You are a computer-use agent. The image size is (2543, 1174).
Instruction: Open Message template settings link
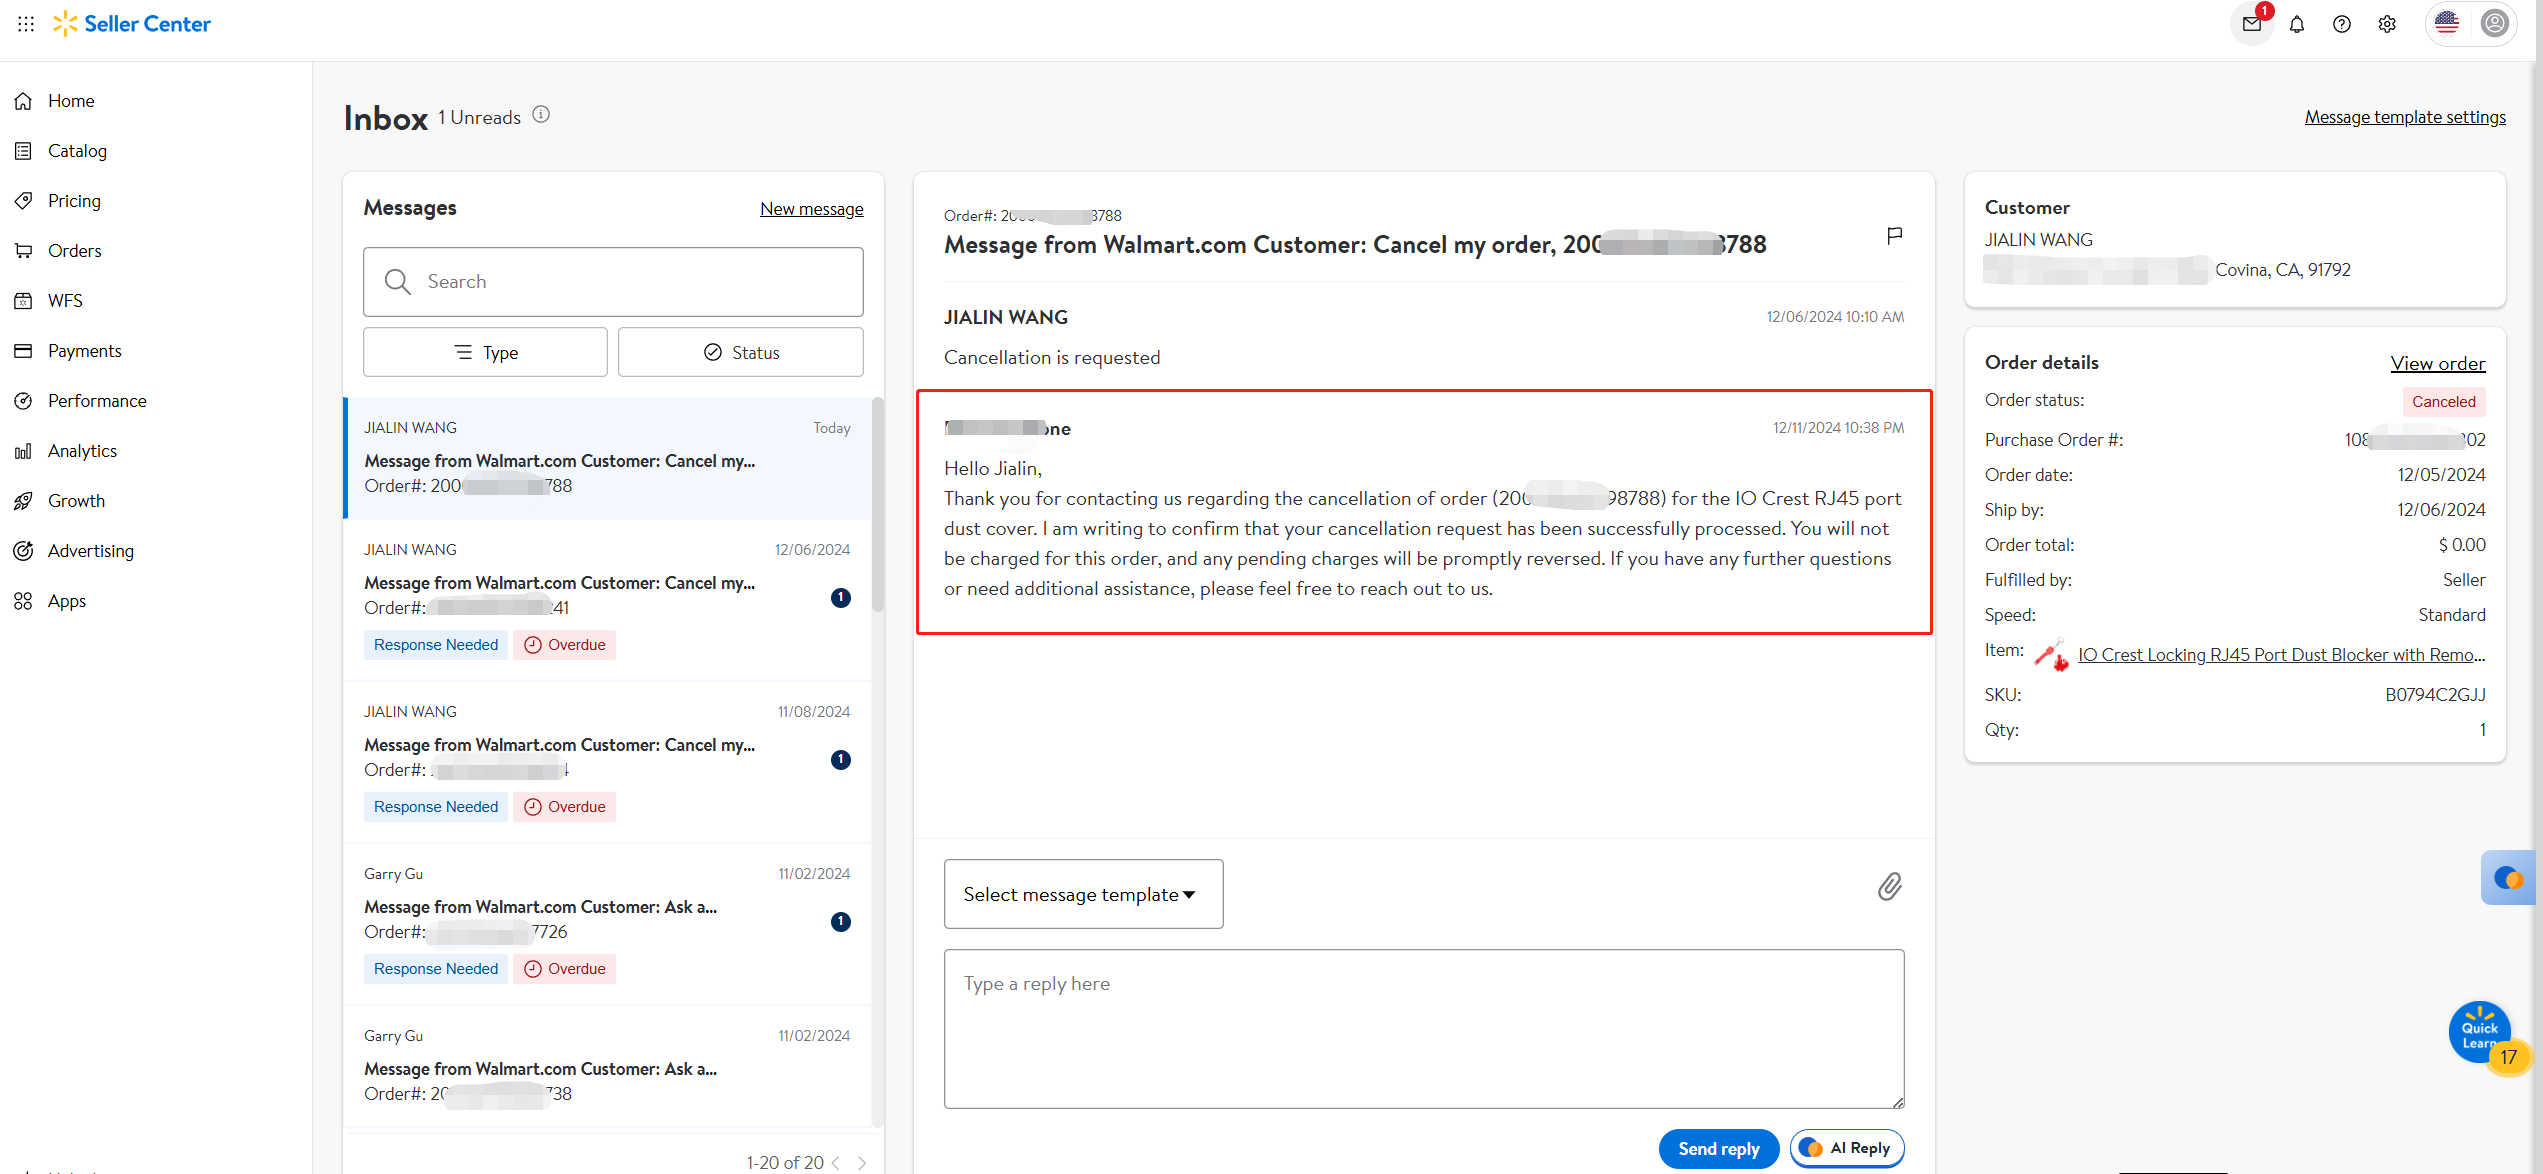pyautogui.click(x=2405, y=117)
